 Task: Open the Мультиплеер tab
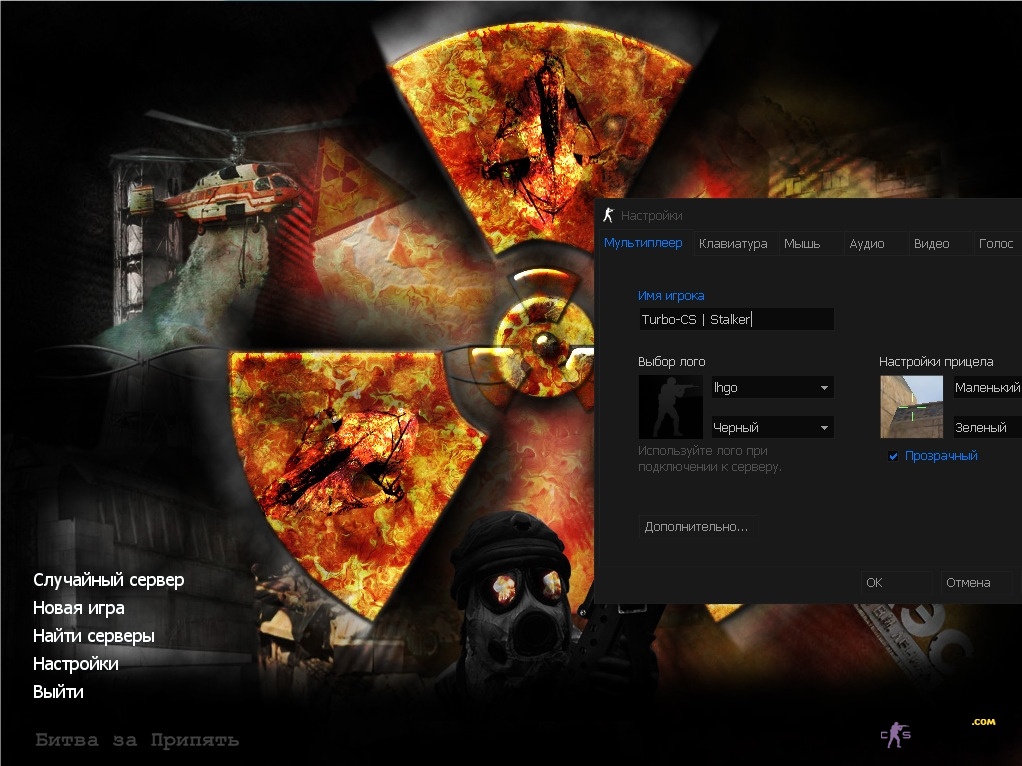click(643, 243)
